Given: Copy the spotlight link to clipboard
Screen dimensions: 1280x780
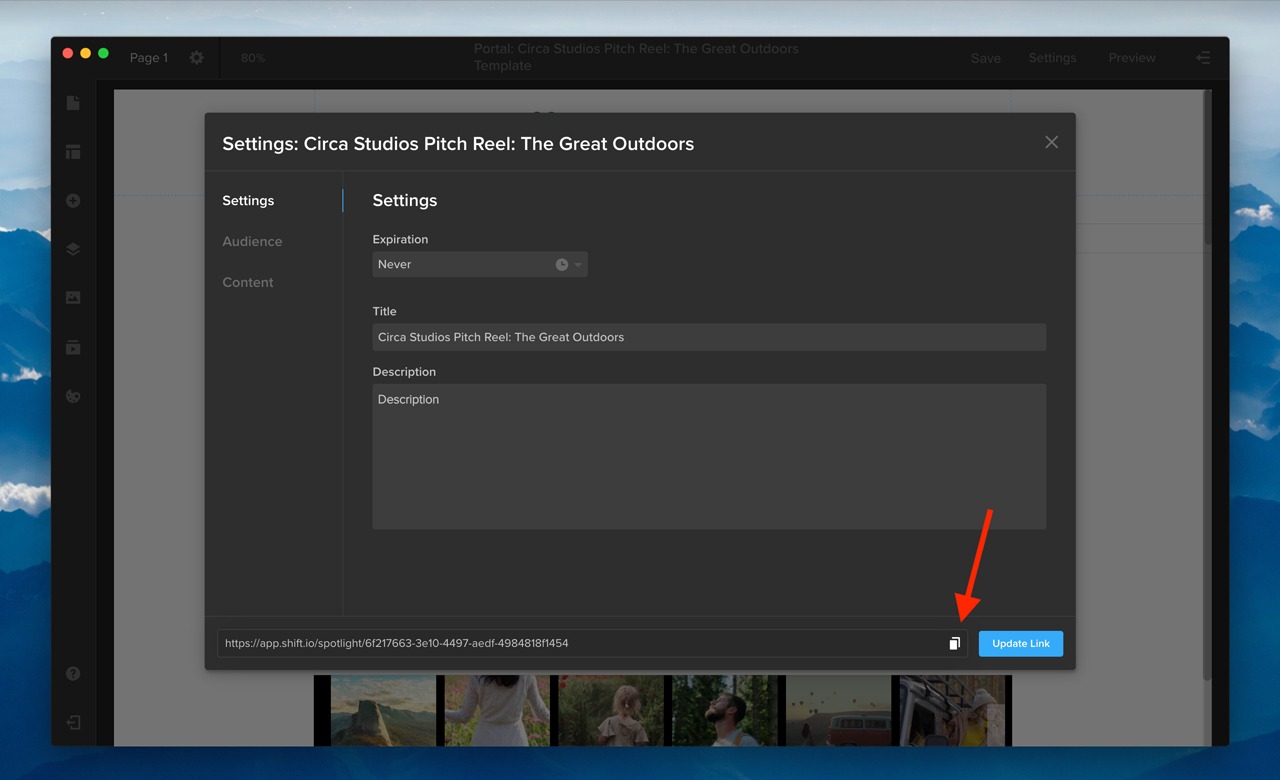Looking at the screenshot, I should click(x=954, y=643).
